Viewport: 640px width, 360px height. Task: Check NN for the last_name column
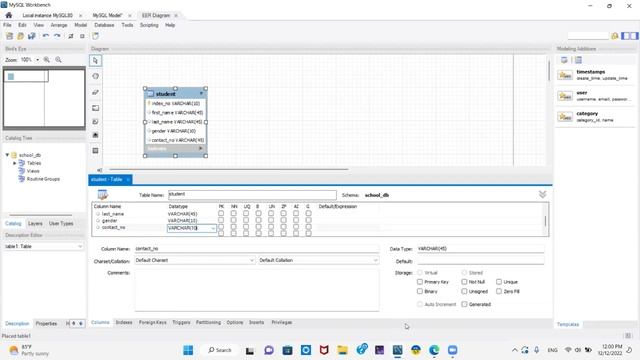click(x=233, y=213)
